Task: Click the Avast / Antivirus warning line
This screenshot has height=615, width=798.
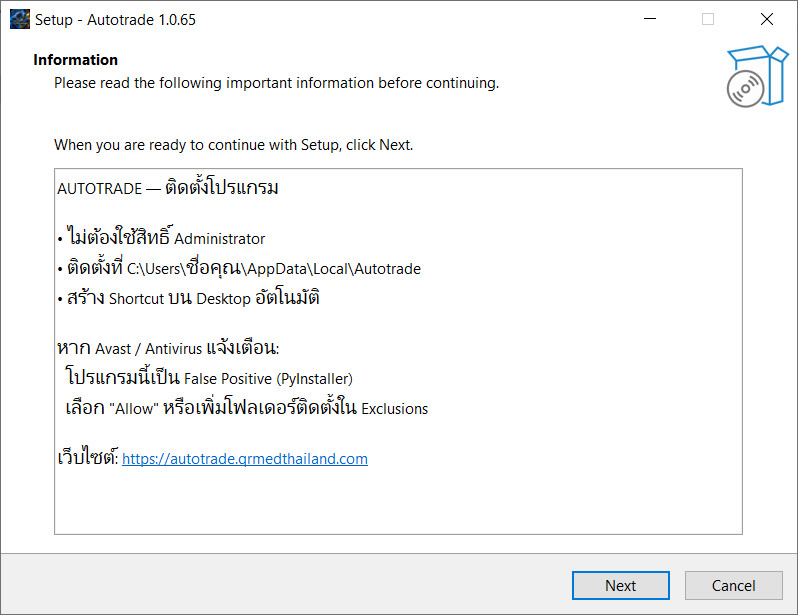Action: [168, 348]
